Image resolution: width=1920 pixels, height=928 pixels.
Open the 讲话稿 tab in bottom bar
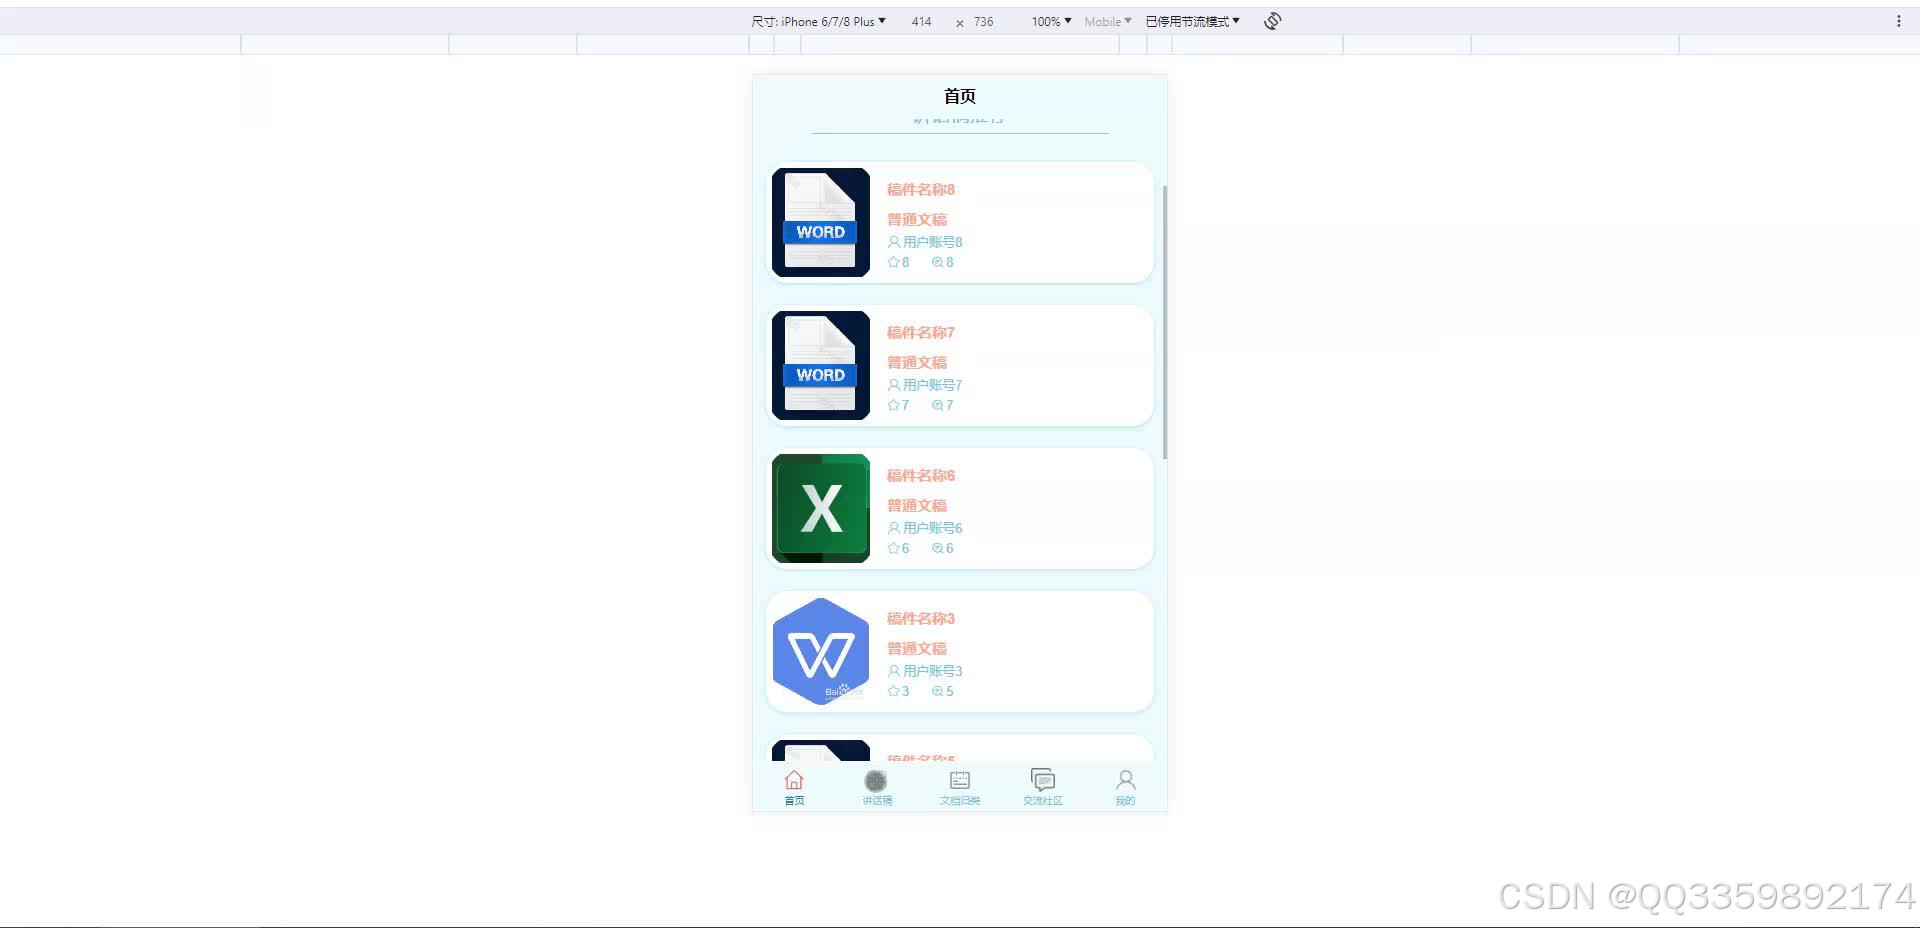coord(876,787)
